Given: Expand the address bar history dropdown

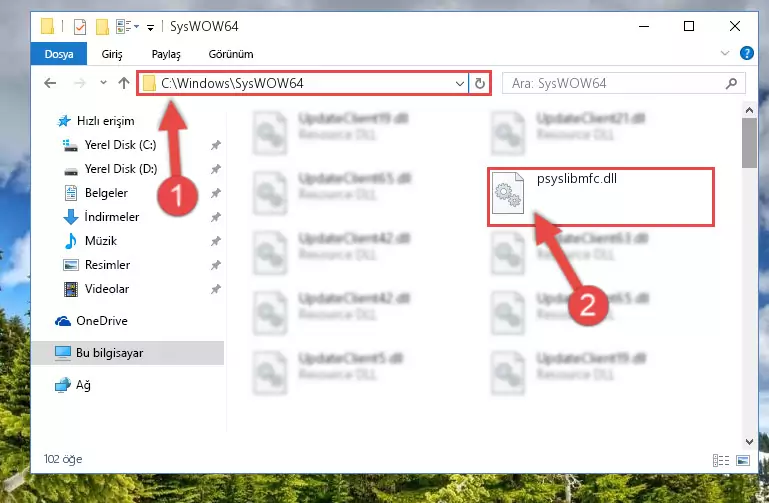Looking at the screenshot, I should click(460, 83).
